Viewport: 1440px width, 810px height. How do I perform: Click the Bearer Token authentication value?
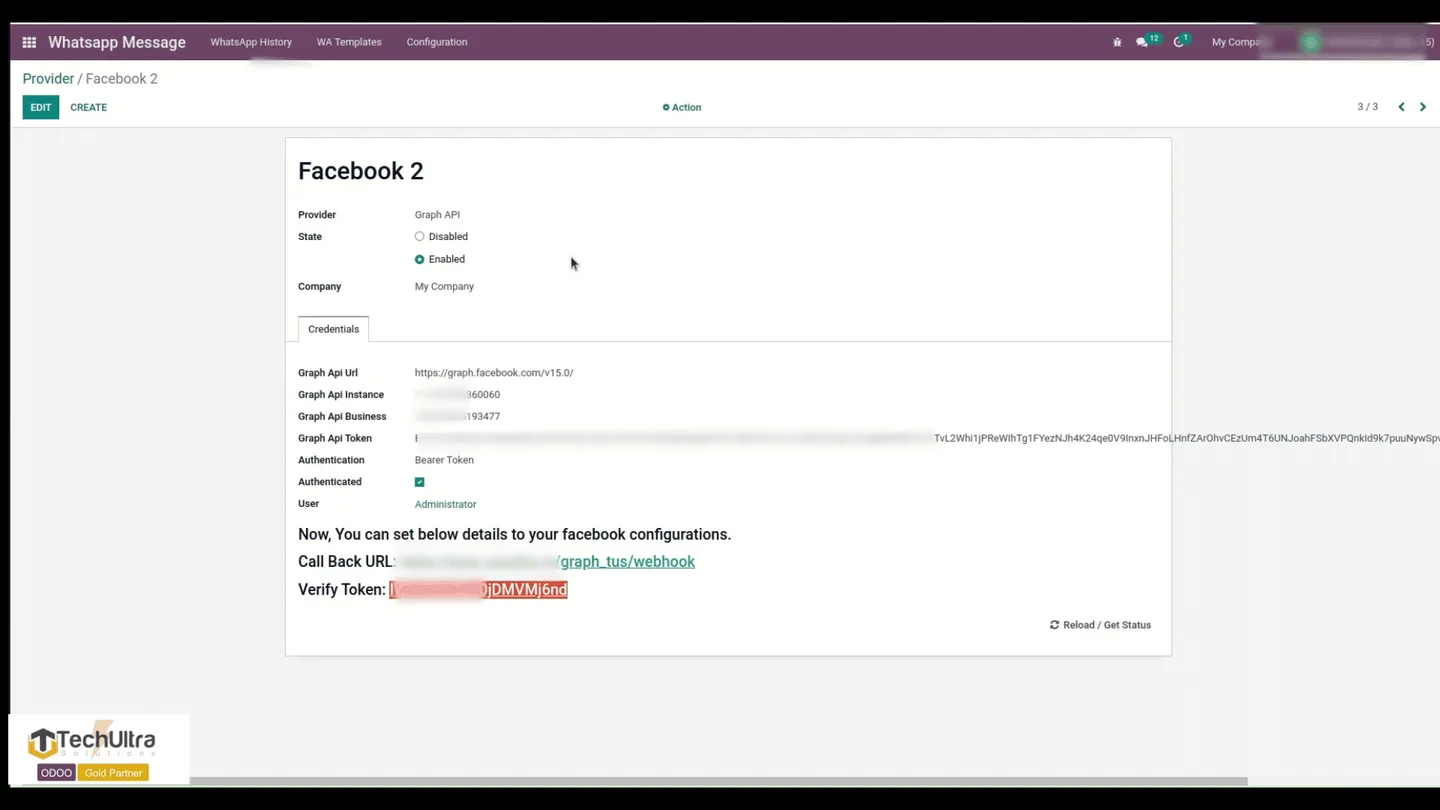tap(444, 460)
